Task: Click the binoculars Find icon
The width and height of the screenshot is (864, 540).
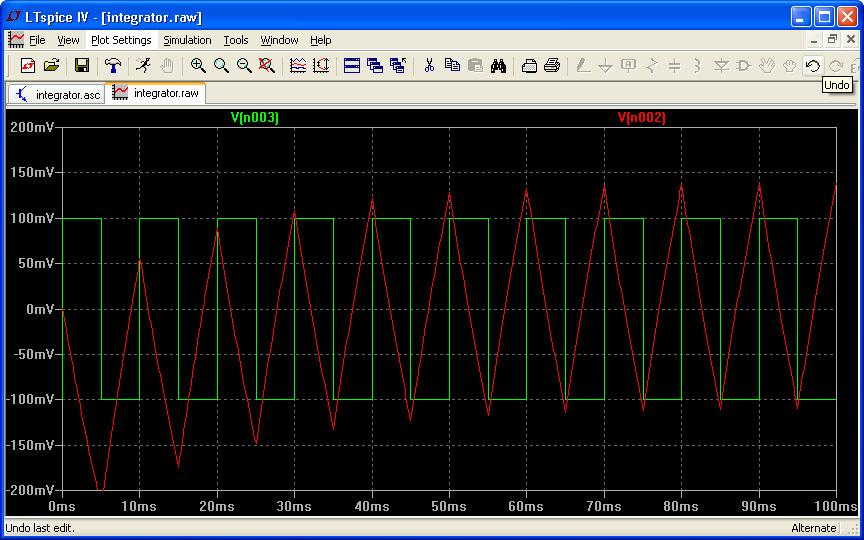Action: pos(498,66)
